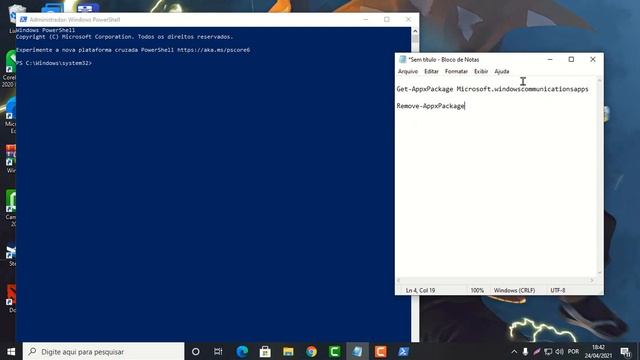The image size is (640, 360).
Task: Click the aka.ms/pscore6 URL in PowerShell
Action: pyautogui.click(x=213, y=50)
